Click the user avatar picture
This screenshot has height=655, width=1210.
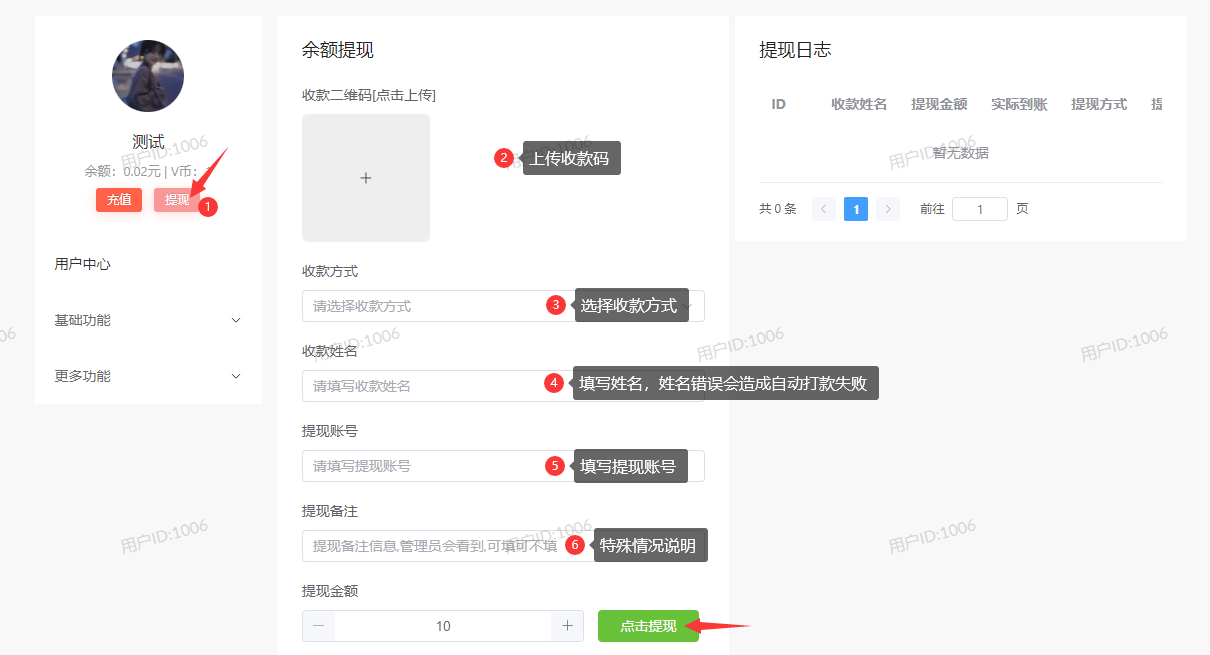click(x=148, y=76)
